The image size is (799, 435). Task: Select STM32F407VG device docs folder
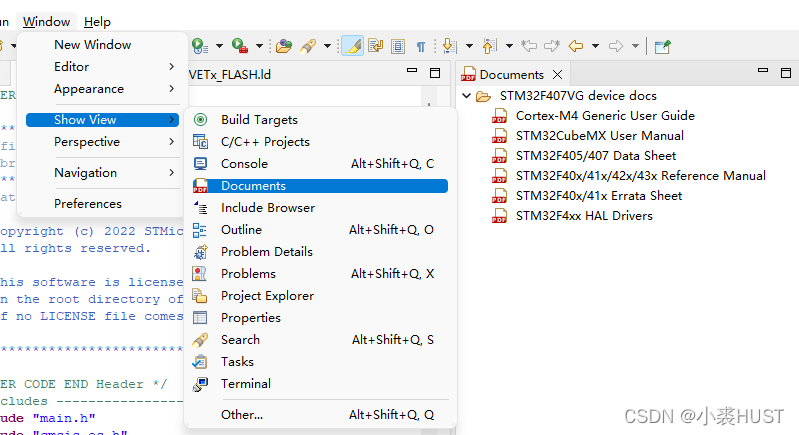click(578, 96)
